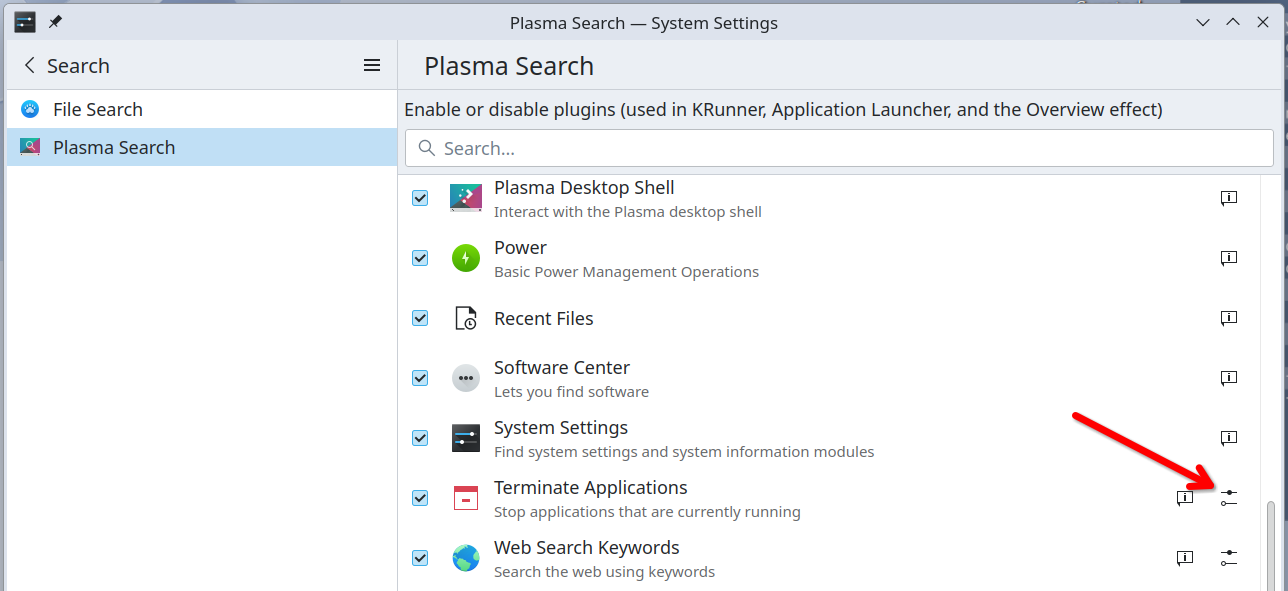Image resolution: width=1288 pixels, height=591 pixels.
Task: Show info about the Terminate Applications plugin
Action: pos(1185,498)
